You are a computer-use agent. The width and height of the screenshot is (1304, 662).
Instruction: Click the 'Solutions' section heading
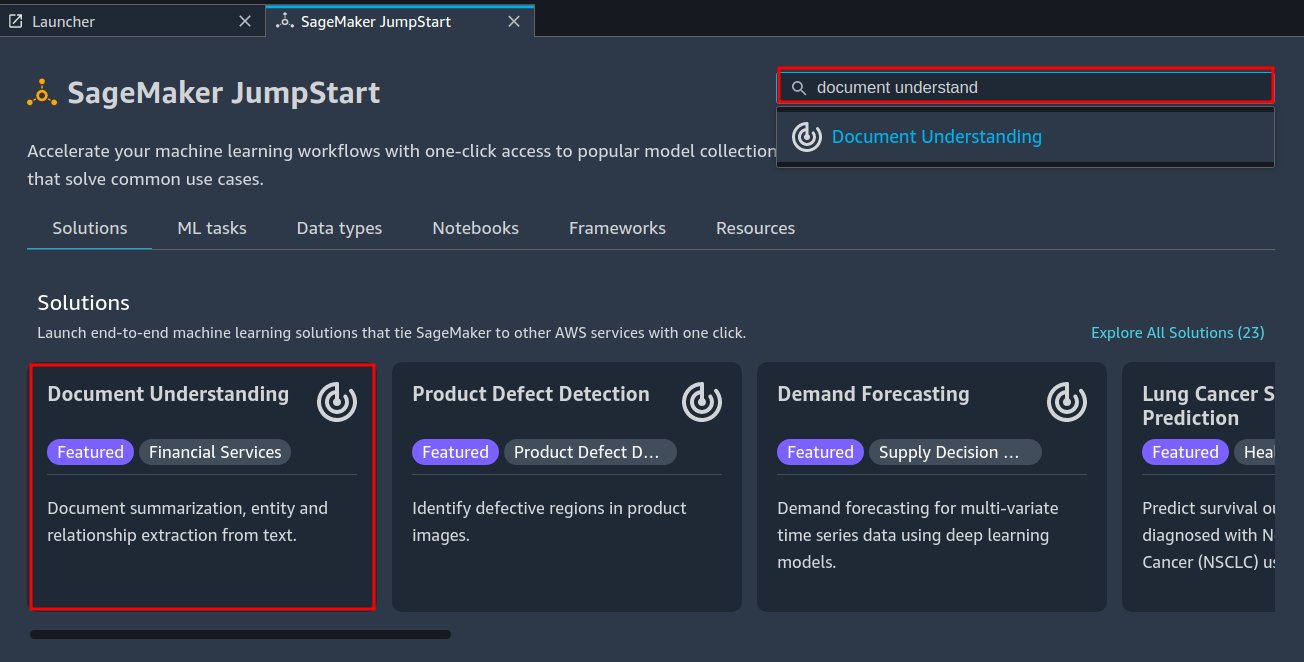tap(84, 303)
